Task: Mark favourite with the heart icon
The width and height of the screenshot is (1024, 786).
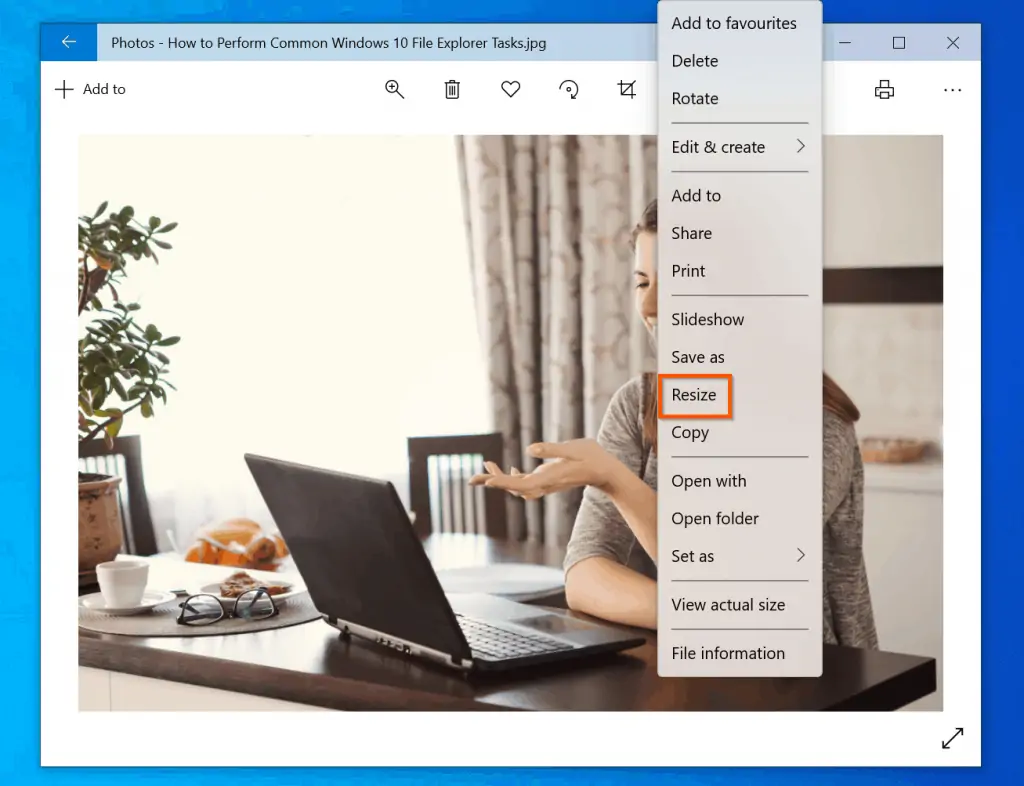Action: (x=511, y=89)
